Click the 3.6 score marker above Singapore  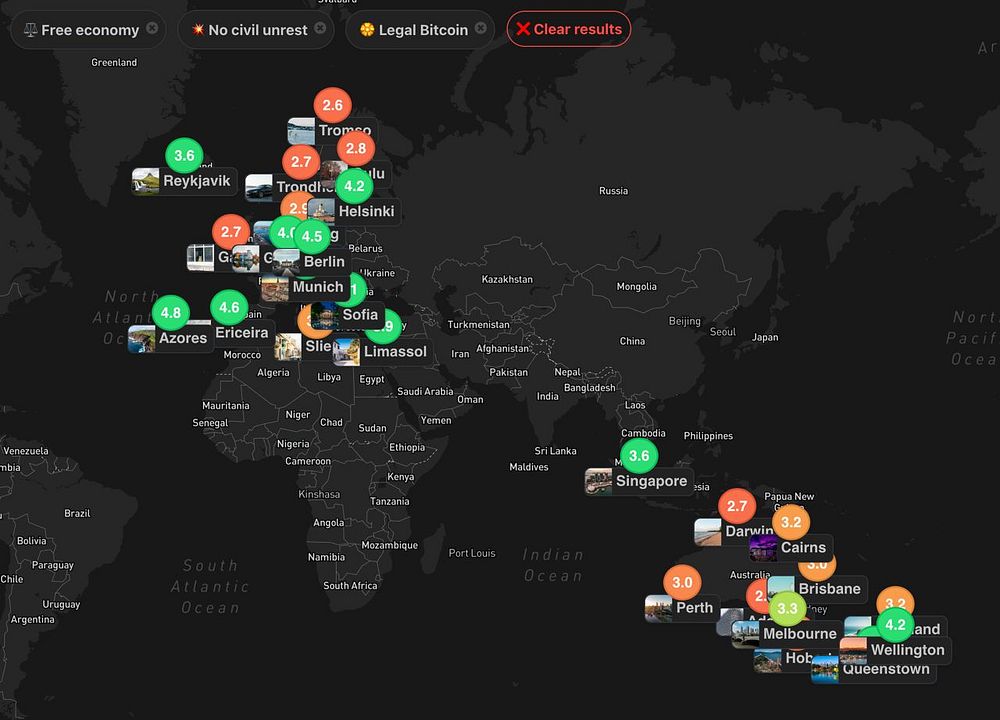(x=639, y=456)
